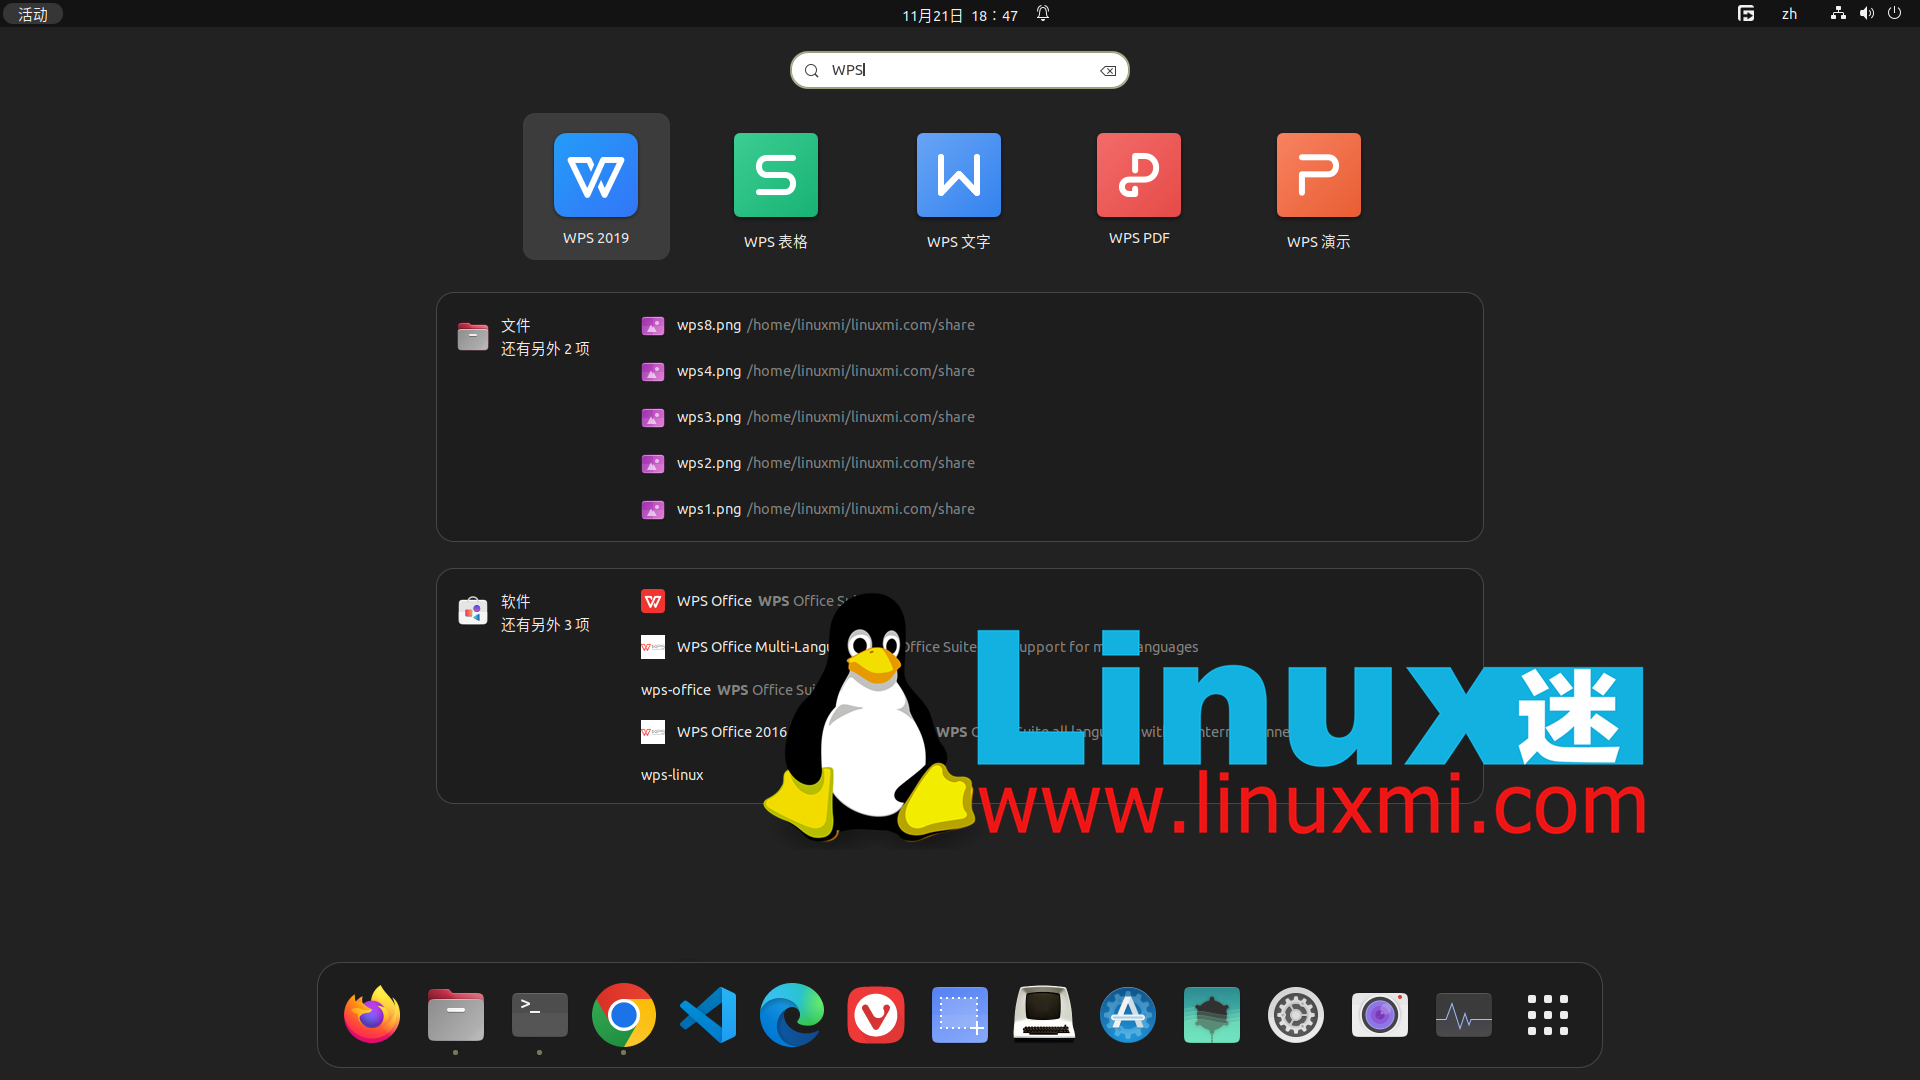Image resolution: width=1920 pixels, height=1080 pixels.
Task: Open Terminal from the dock
Action: tap(540, 1015)
